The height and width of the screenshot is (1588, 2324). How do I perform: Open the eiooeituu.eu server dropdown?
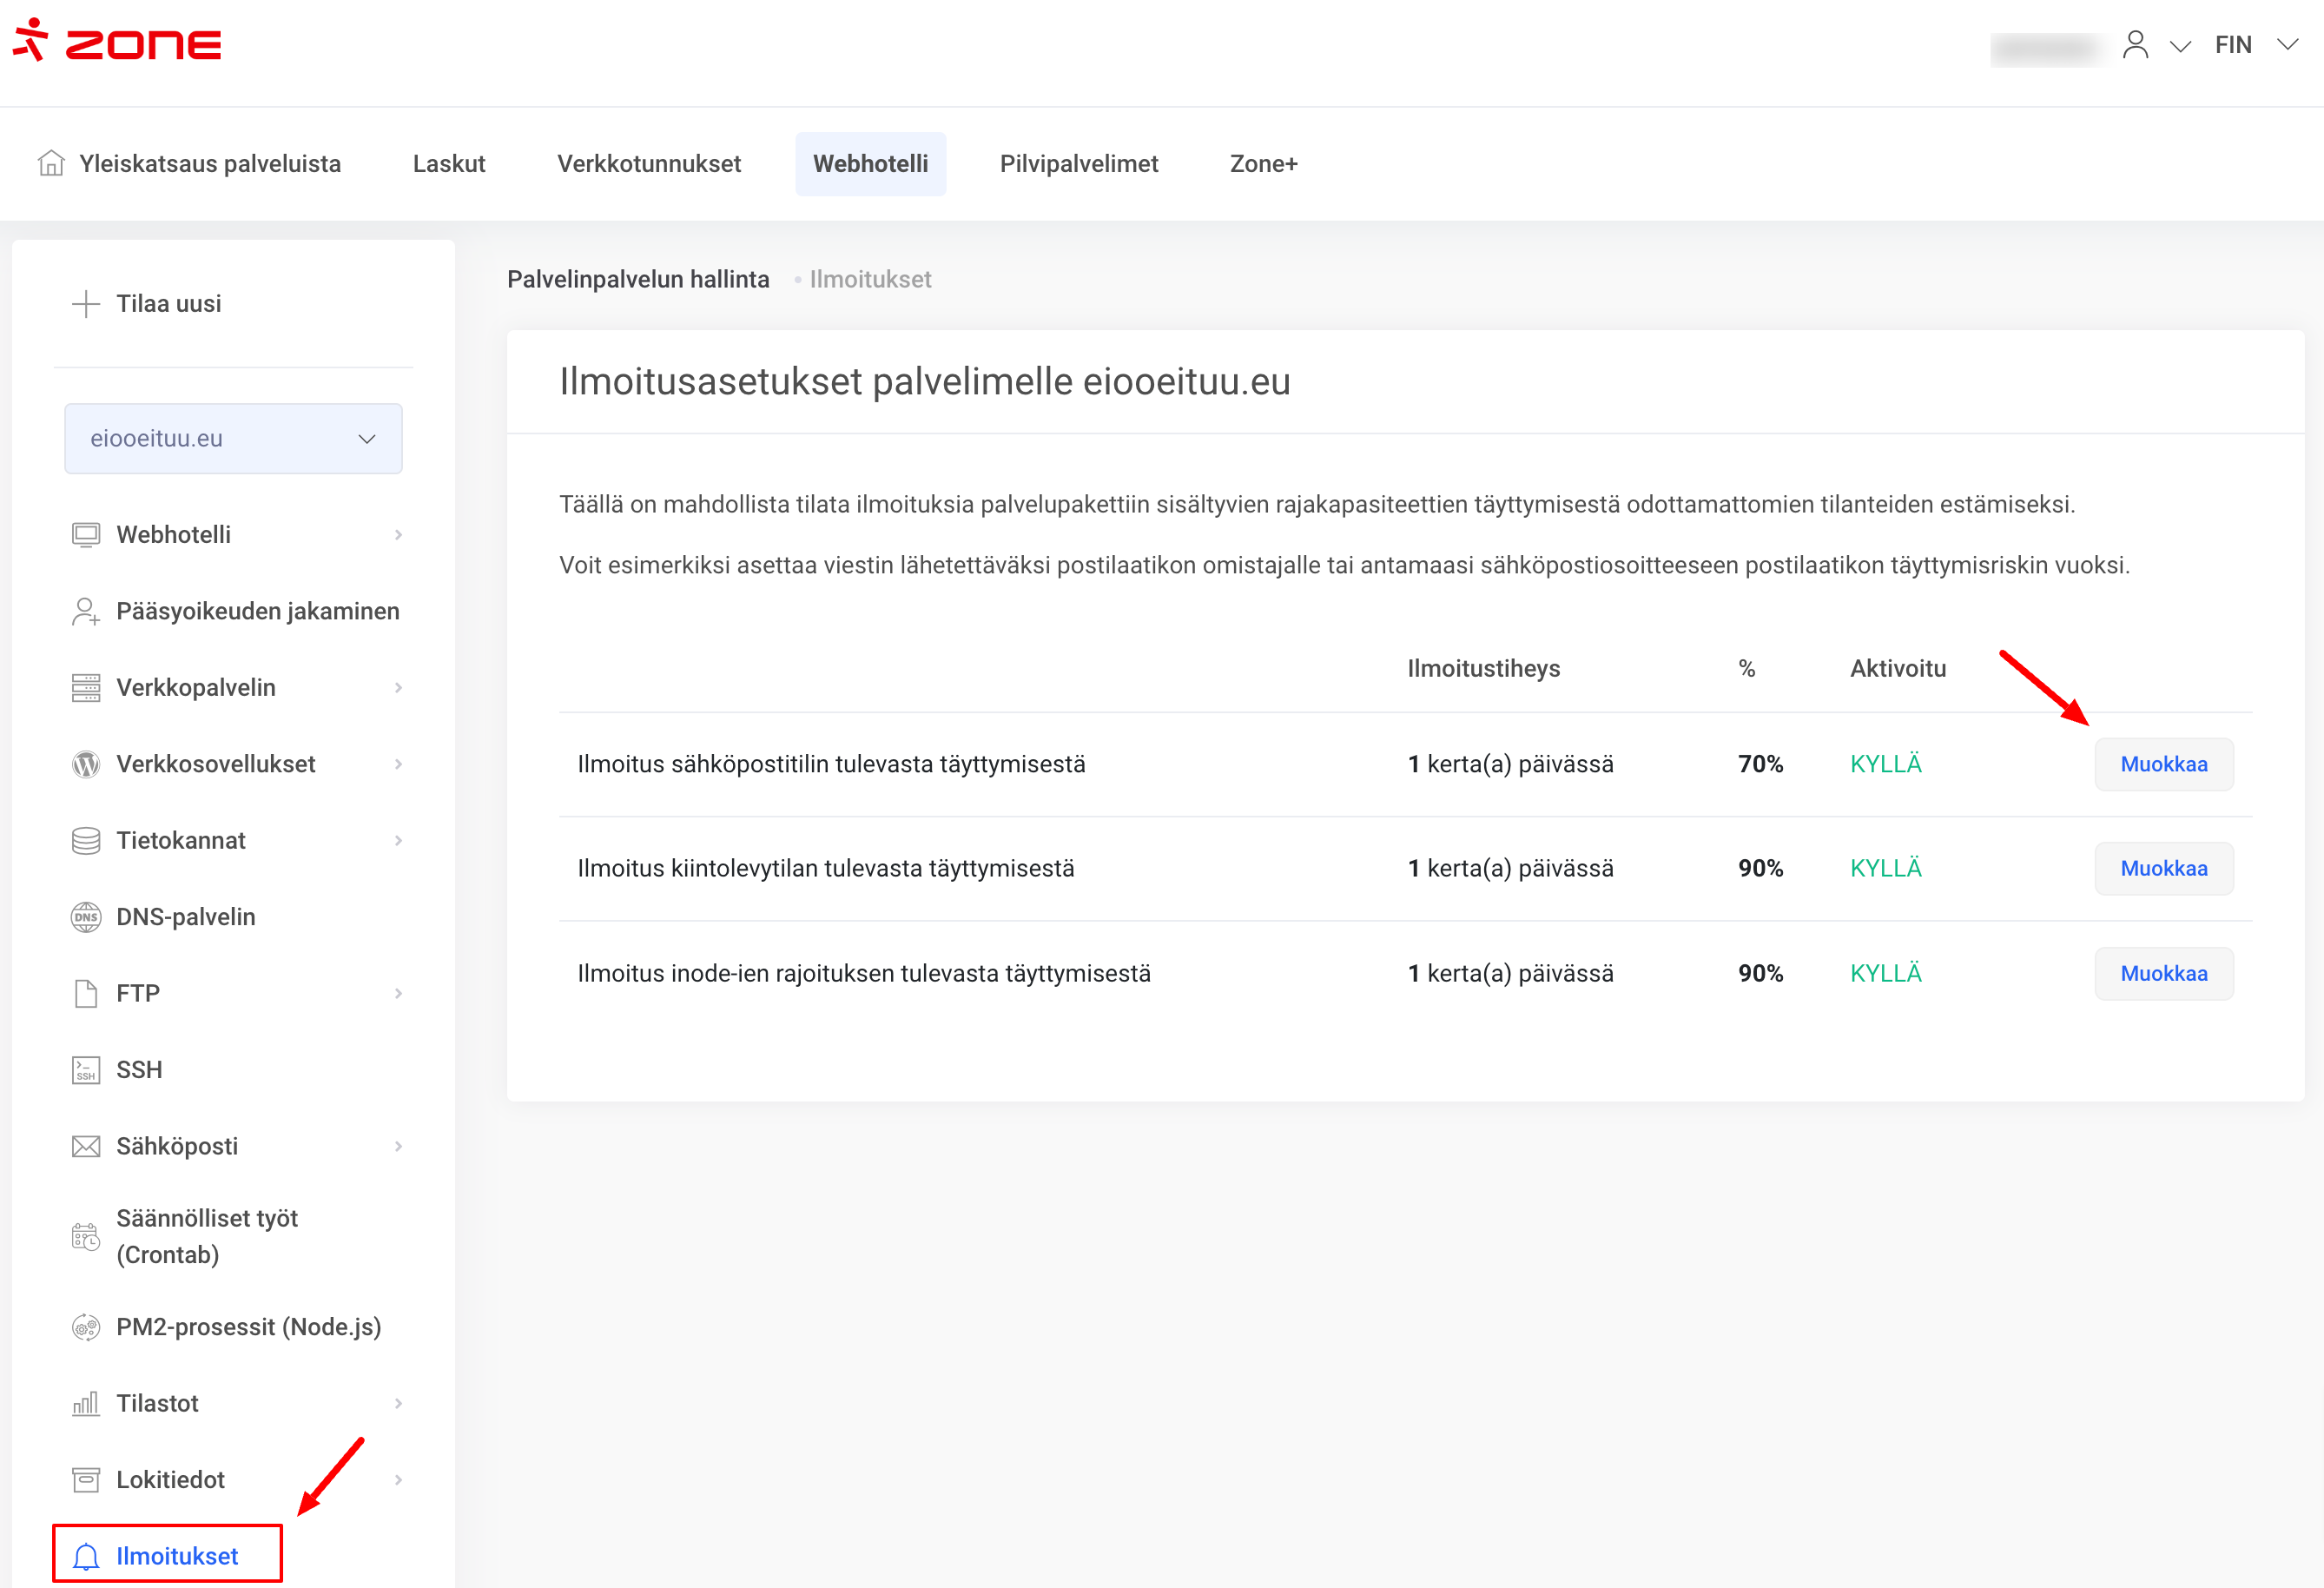pyautogui.click(x=233, y=439)
